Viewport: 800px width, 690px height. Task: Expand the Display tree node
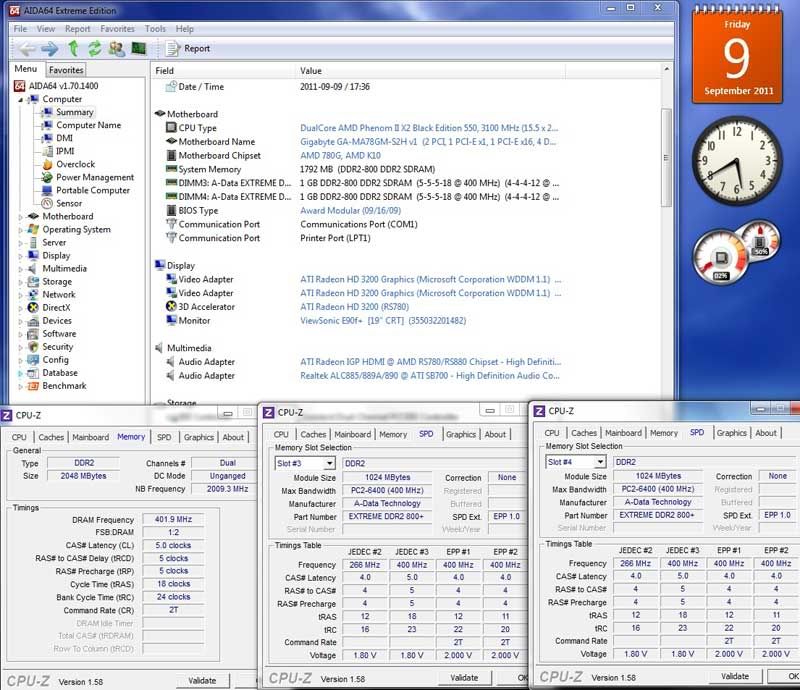[x=20, y=256]
